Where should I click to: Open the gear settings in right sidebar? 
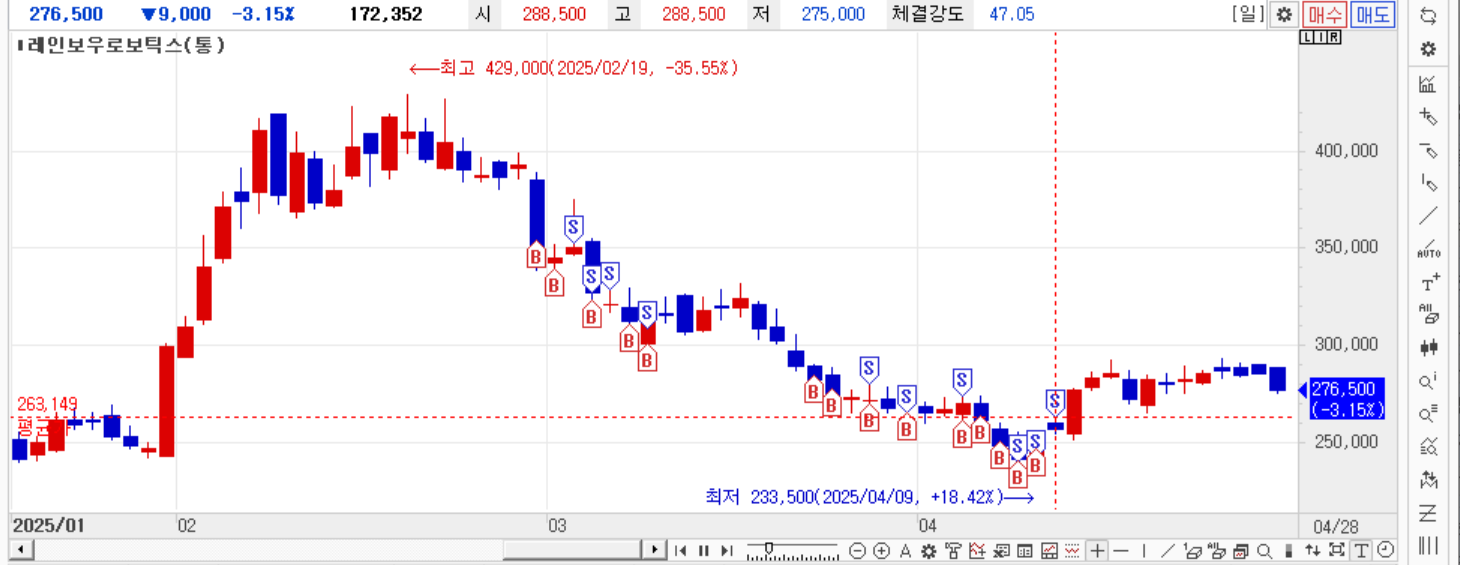tap(1429, 49)
